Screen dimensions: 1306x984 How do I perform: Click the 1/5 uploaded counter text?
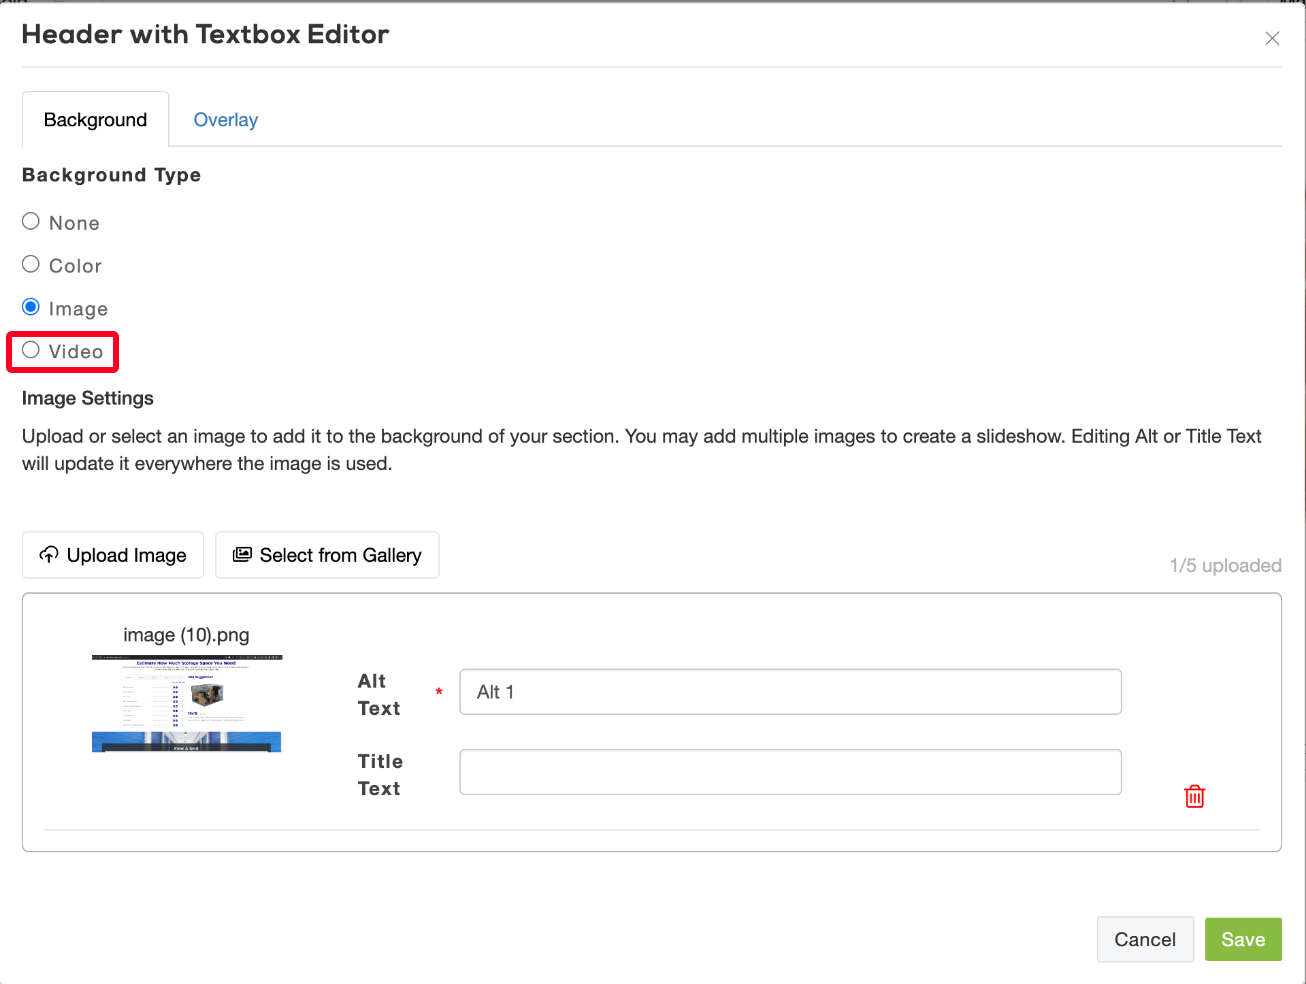1225,566
